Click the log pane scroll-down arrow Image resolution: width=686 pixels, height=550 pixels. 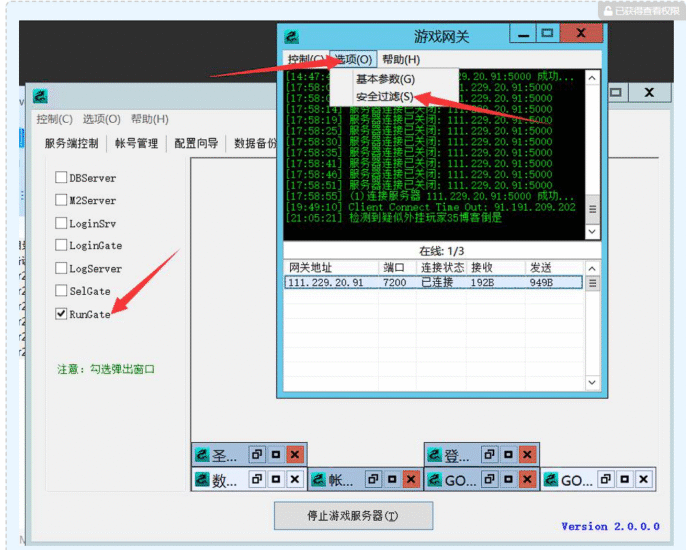tap(592, 231)
